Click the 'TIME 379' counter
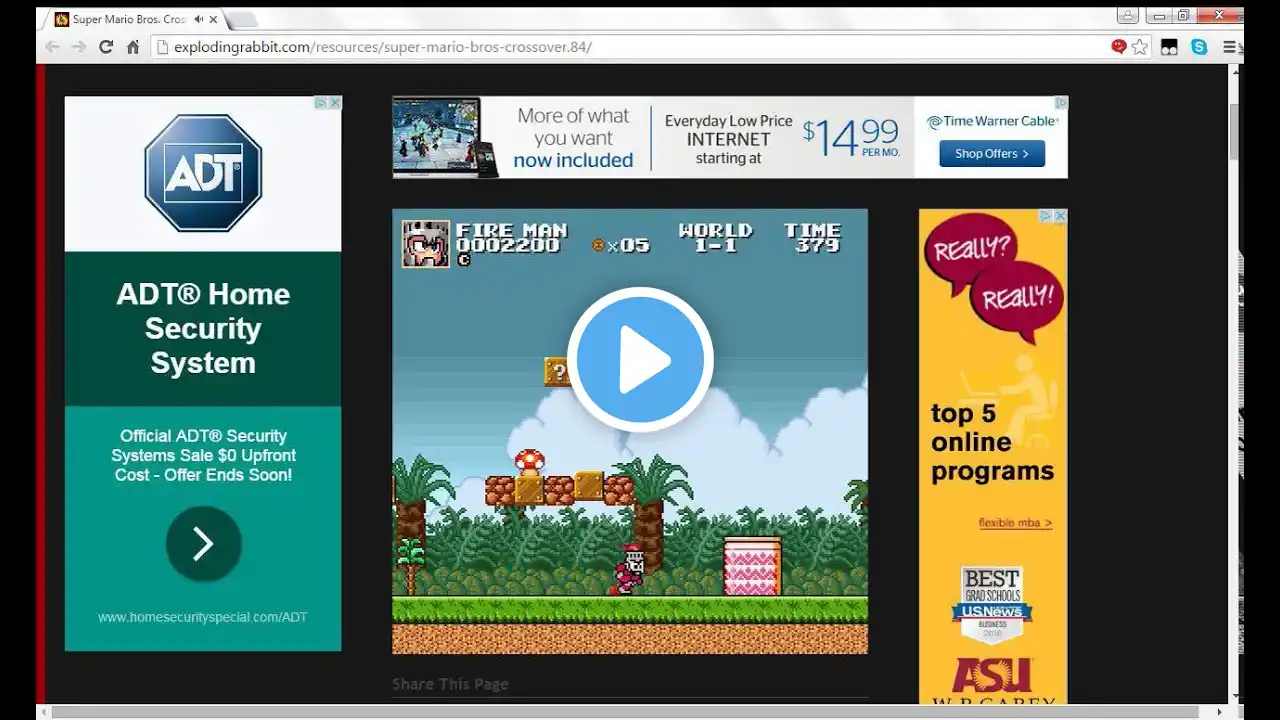This screenshot has height=720, width=1280. 812,238
